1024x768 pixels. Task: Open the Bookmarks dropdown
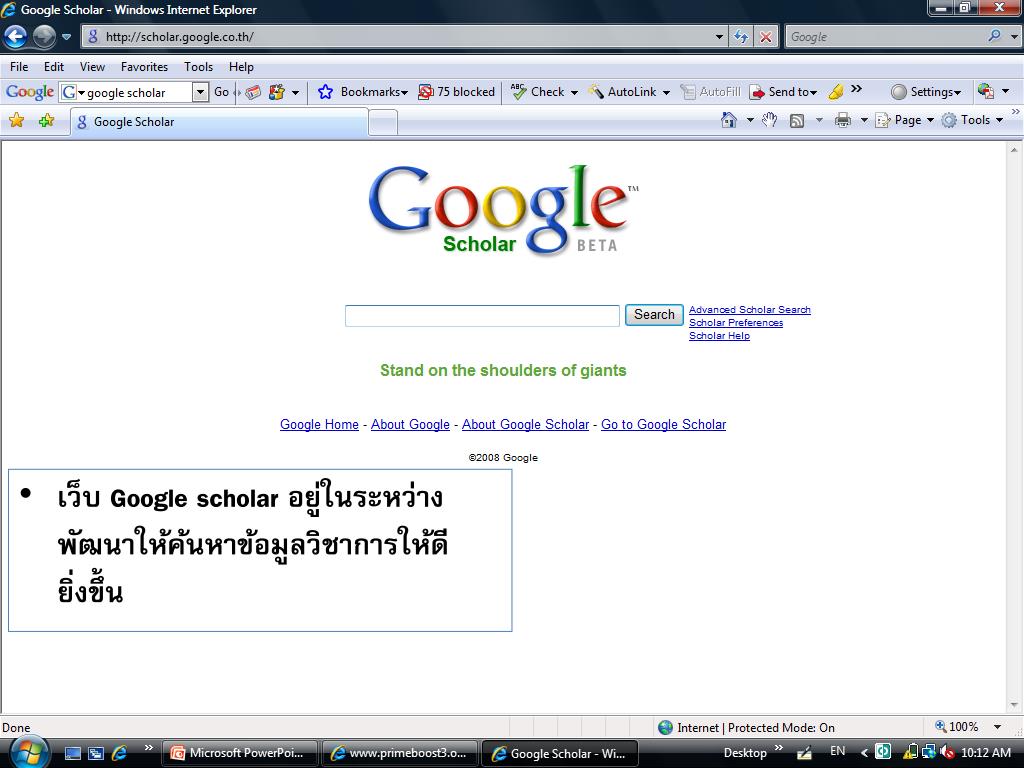[x=374, y=92]
